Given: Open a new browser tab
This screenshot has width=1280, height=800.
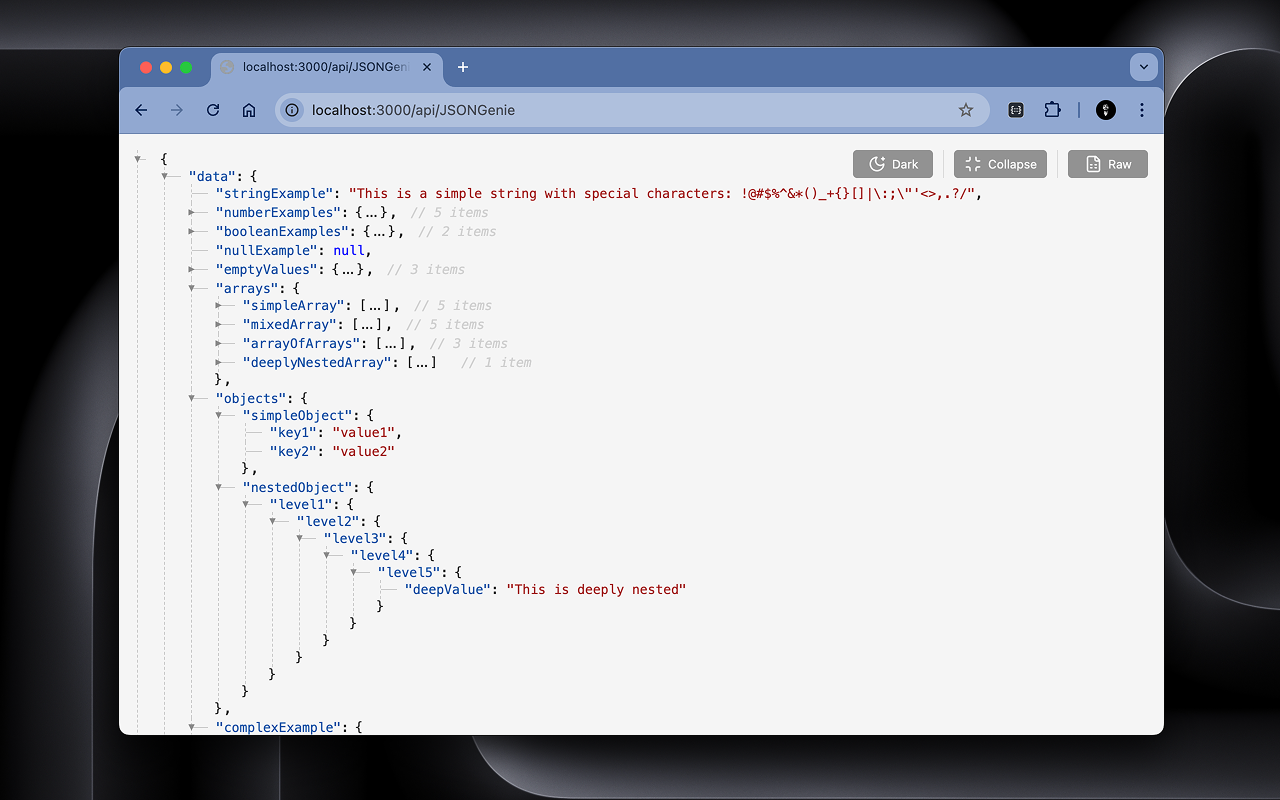Looking at the screenshot, I should [x=462, y=67].
